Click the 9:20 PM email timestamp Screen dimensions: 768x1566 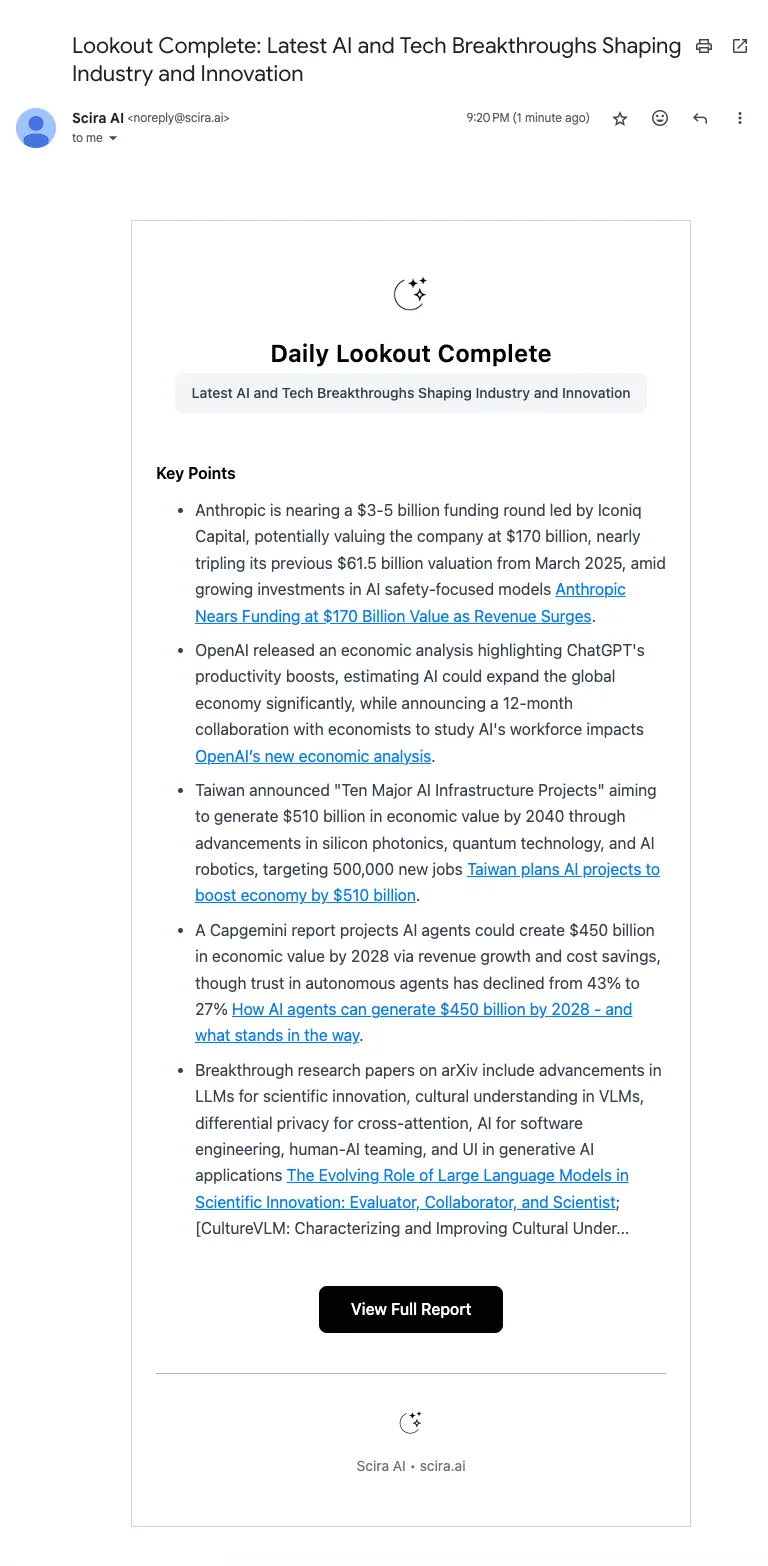527,118
